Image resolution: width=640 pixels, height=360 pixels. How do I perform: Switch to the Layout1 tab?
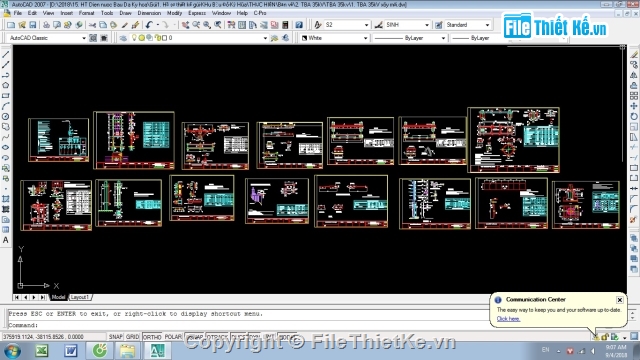pos(80,297)
